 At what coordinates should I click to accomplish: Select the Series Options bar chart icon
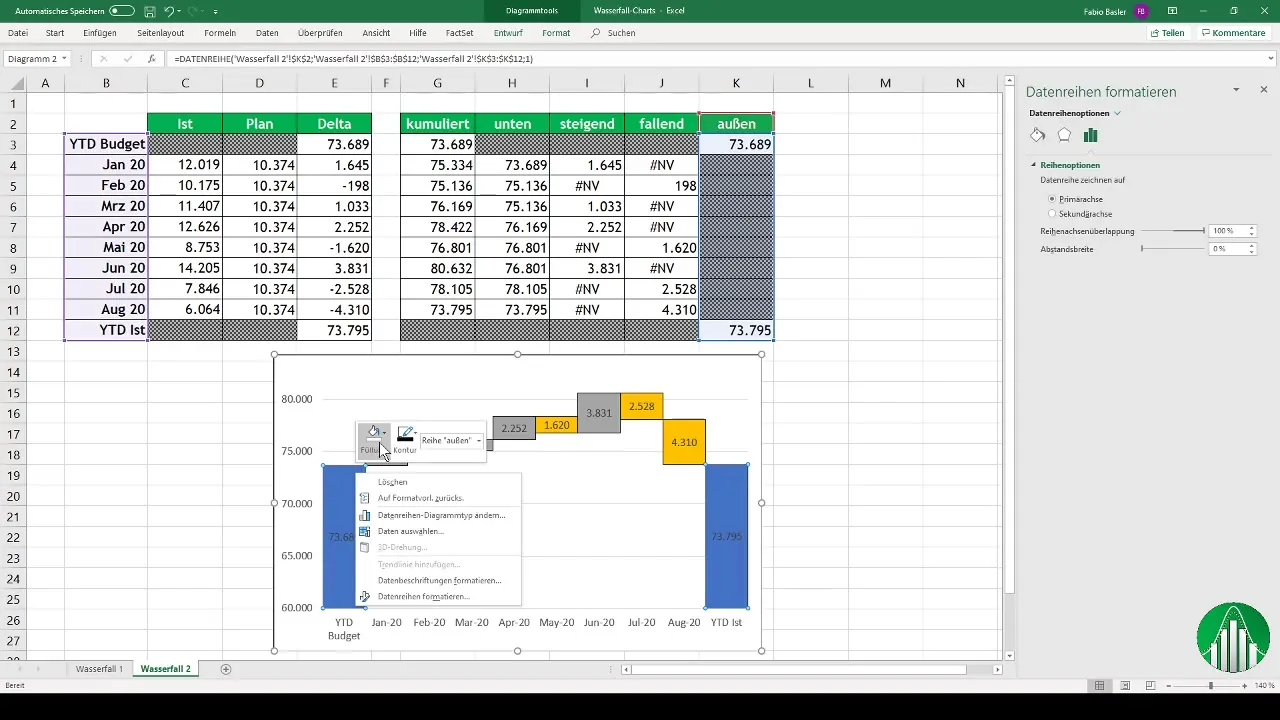click(x=1091, y=135)
